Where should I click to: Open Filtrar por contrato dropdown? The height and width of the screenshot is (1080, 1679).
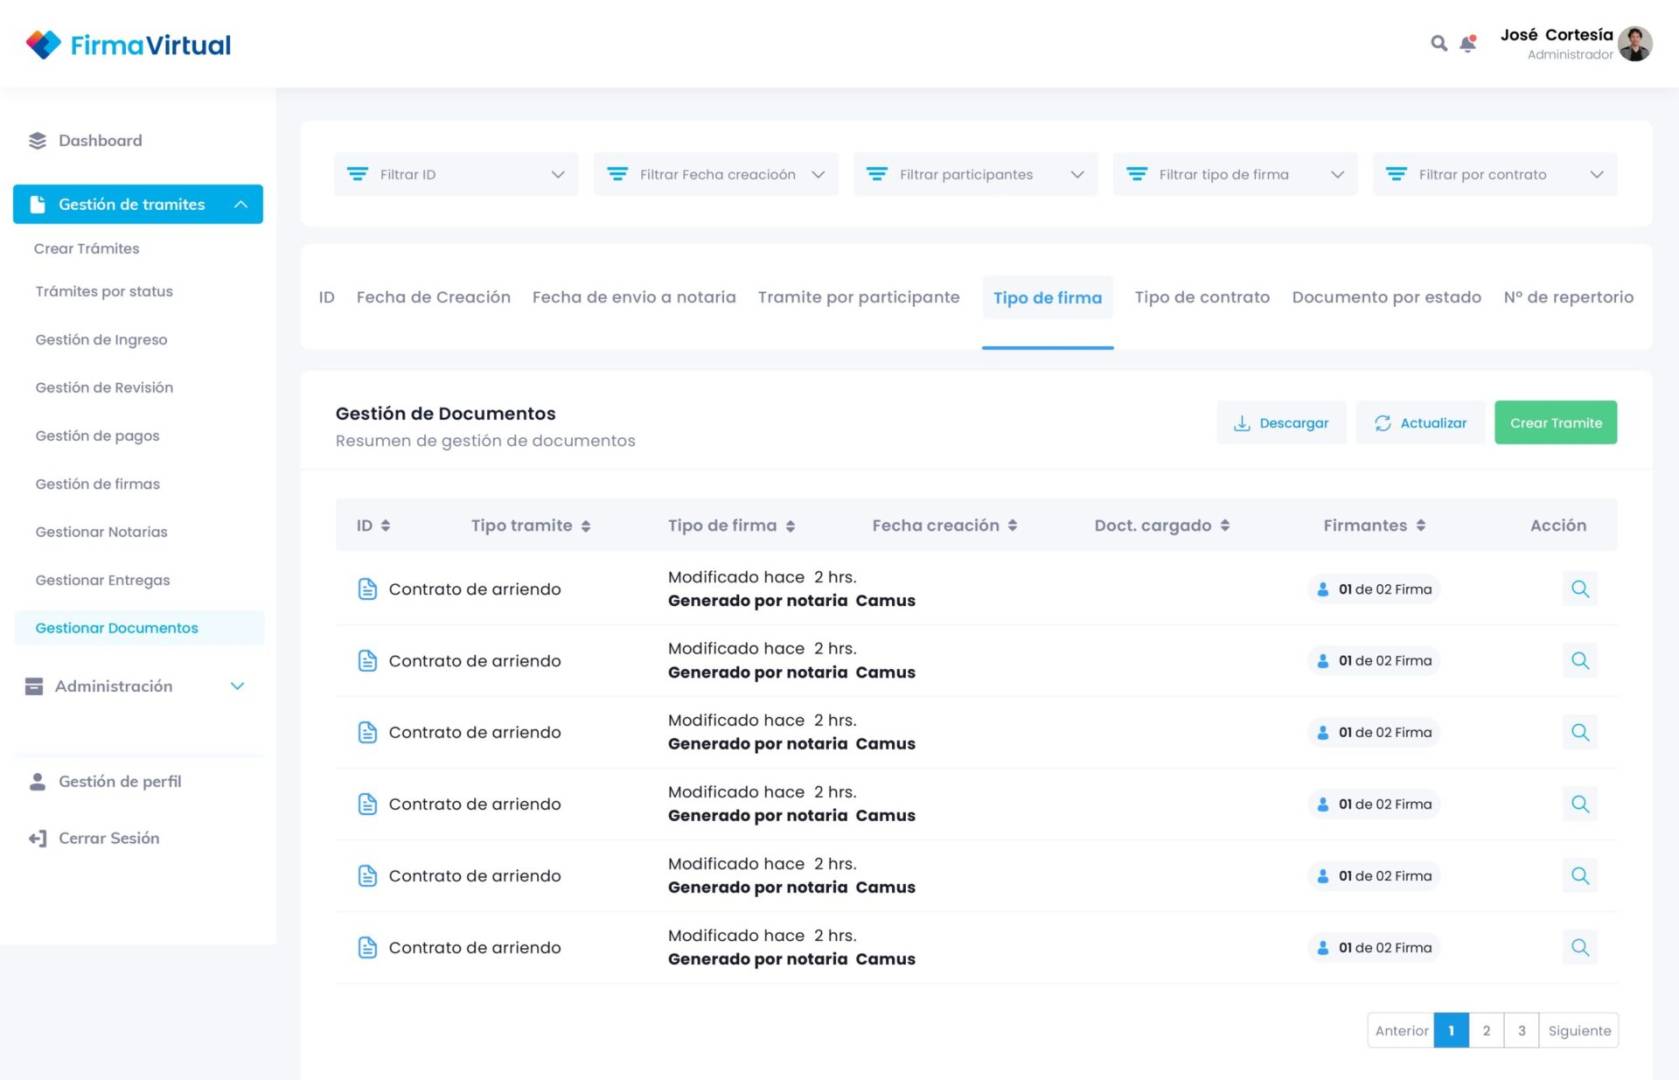pyautogui.click(x=1495, y=174)
